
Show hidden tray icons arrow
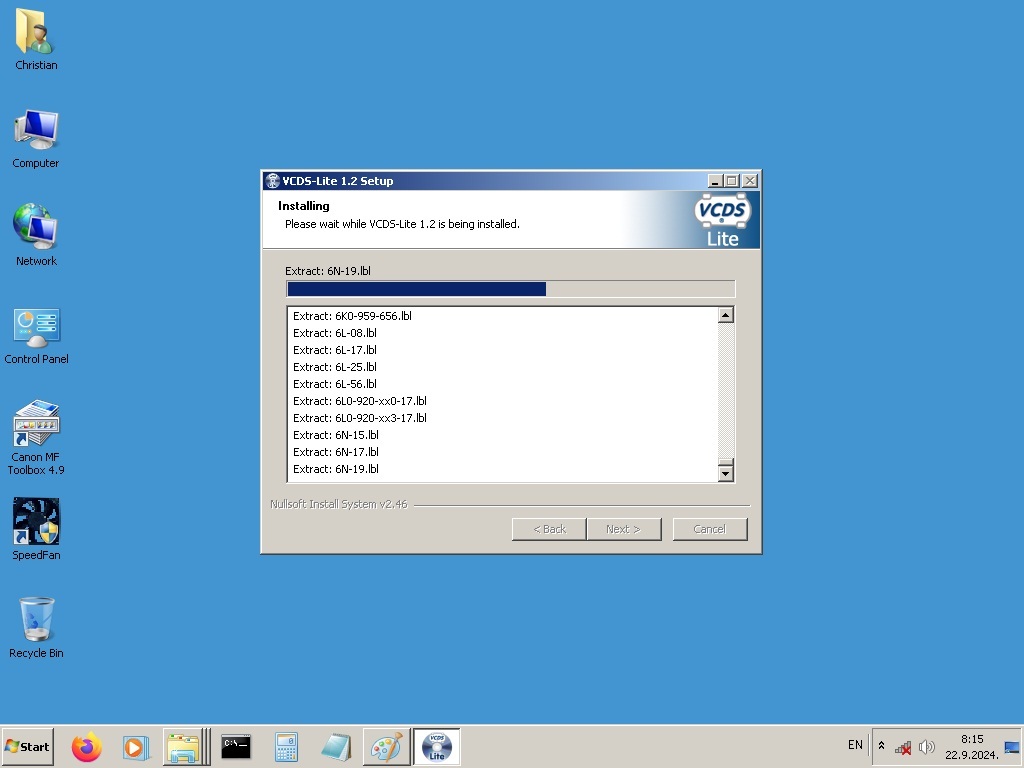881,746
